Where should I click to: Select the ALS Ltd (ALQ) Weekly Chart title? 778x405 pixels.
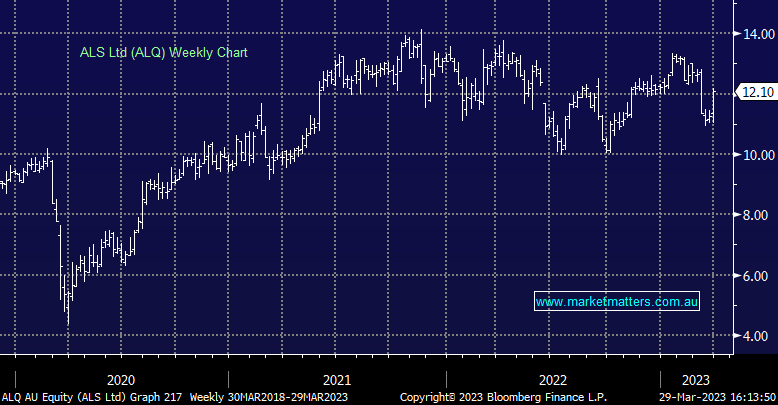pyautogui.click(x=163, y=52)
